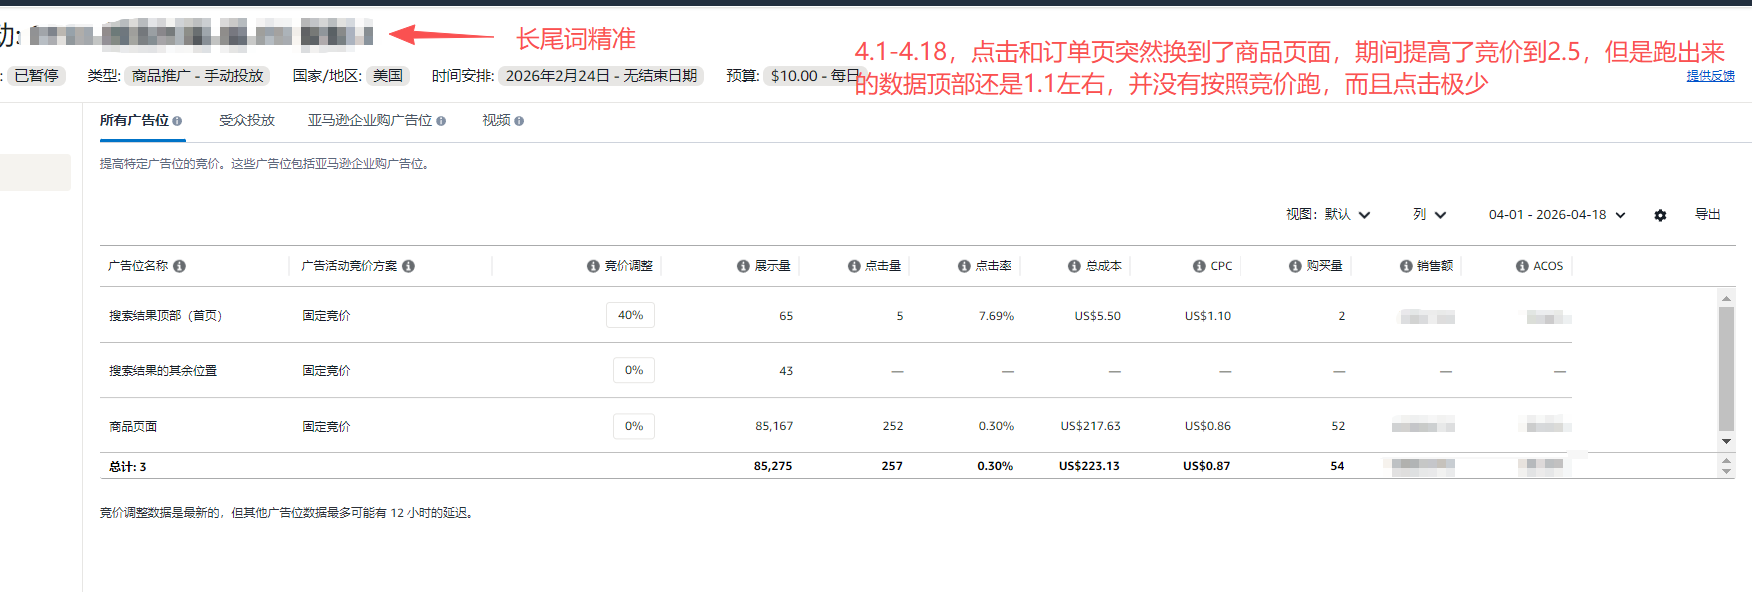Edit the 40% bid adjustment for 搜索结果顶部
Viewport: 1752px width, 592px height.
point(630,315)
